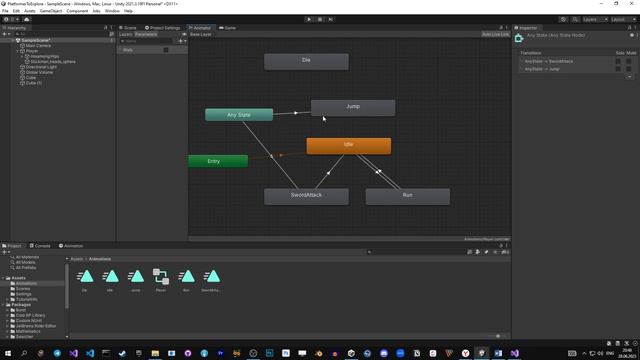Select the Jump state node
The width and height of the screenshot is (640, 360).
(353, 108)
